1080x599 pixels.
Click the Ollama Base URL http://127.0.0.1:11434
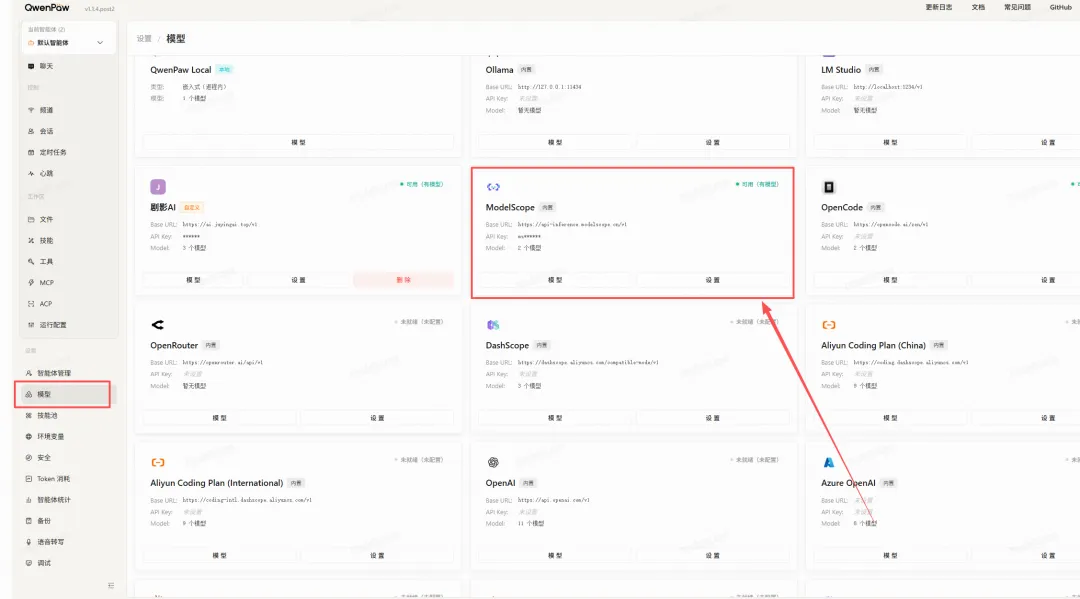(550, 87)
